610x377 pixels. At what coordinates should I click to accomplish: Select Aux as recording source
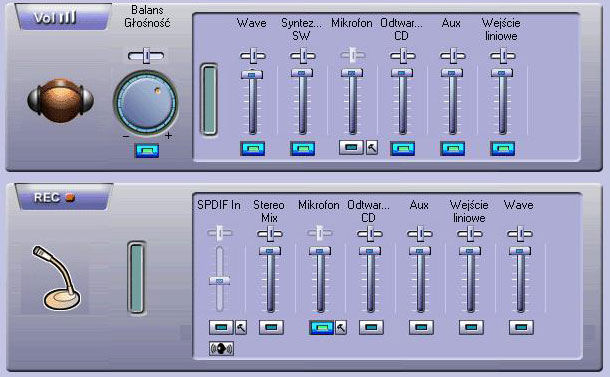(421, 328)
